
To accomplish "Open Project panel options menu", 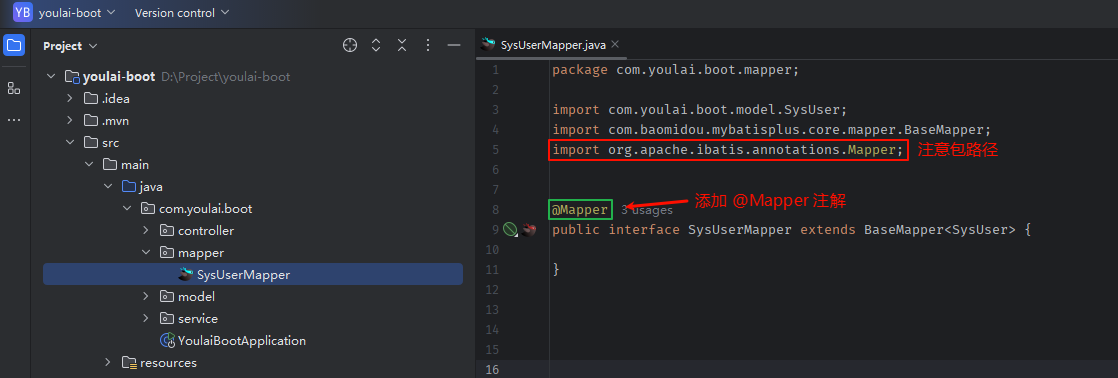I will (x=428, y=46).
